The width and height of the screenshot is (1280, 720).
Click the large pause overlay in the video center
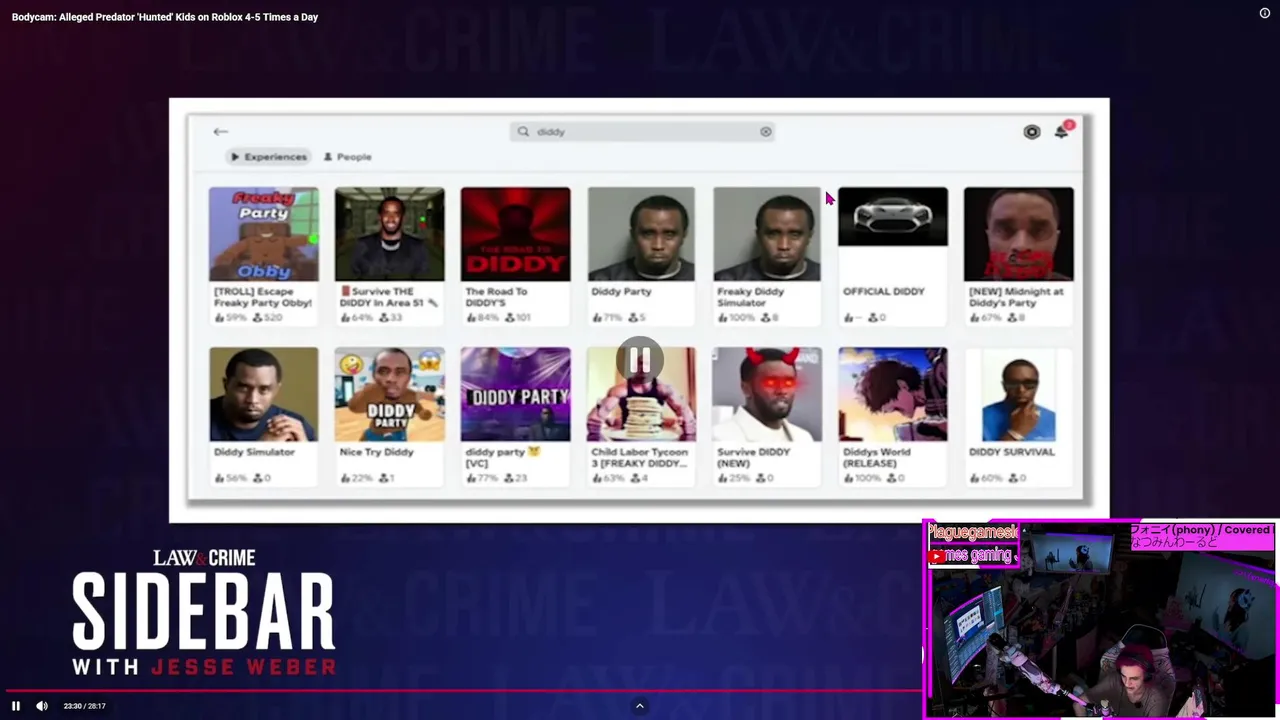click(x=640, y=360)
